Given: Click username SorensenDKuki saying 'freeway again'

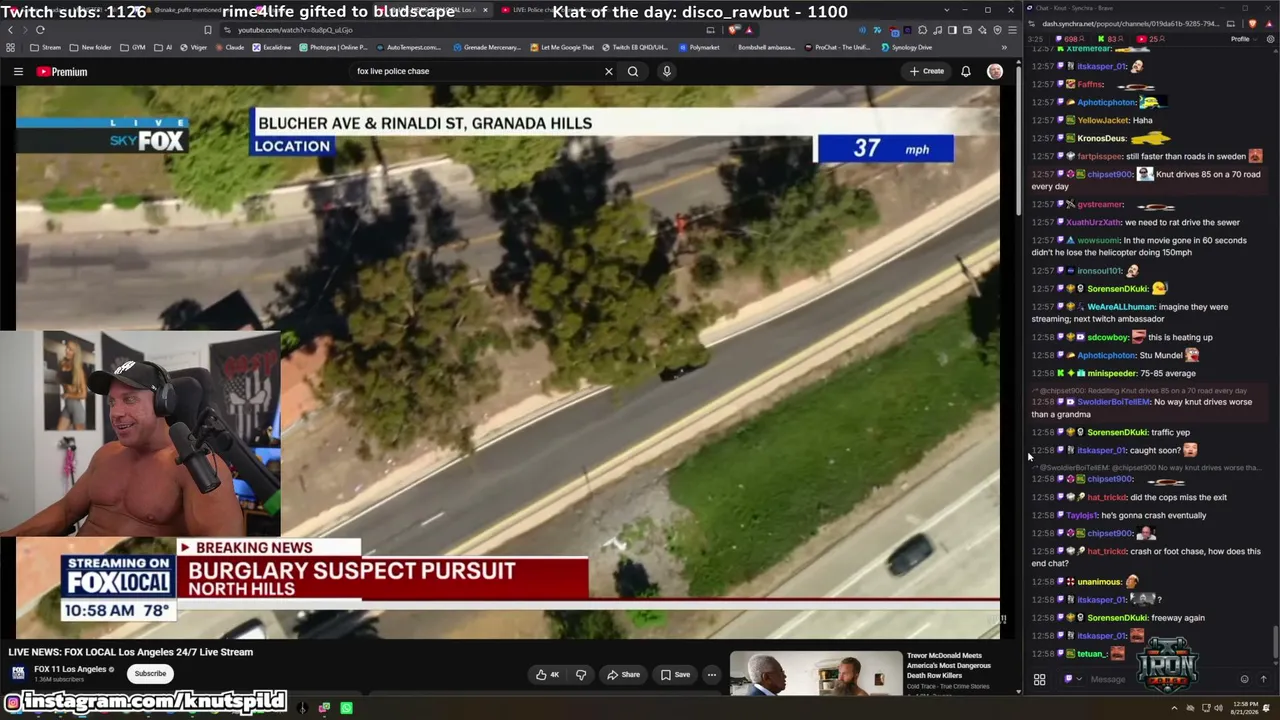Looking at the screenshot, I should point(1117,618).
